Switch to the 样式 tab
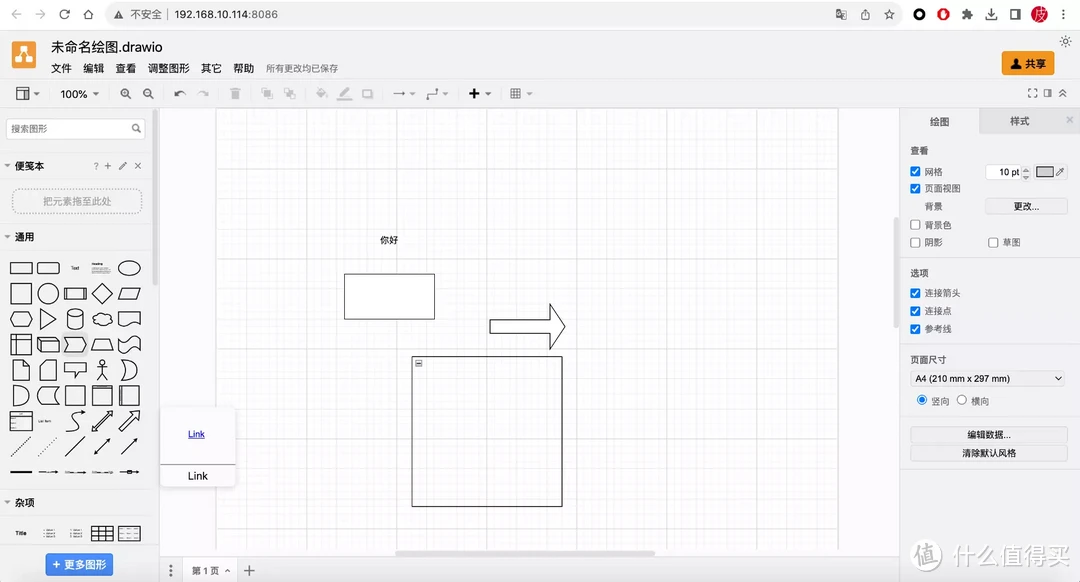Image resolution: width=1080 pixels, height=582 pixels. pyautogui.click(x=1019, y=121)
